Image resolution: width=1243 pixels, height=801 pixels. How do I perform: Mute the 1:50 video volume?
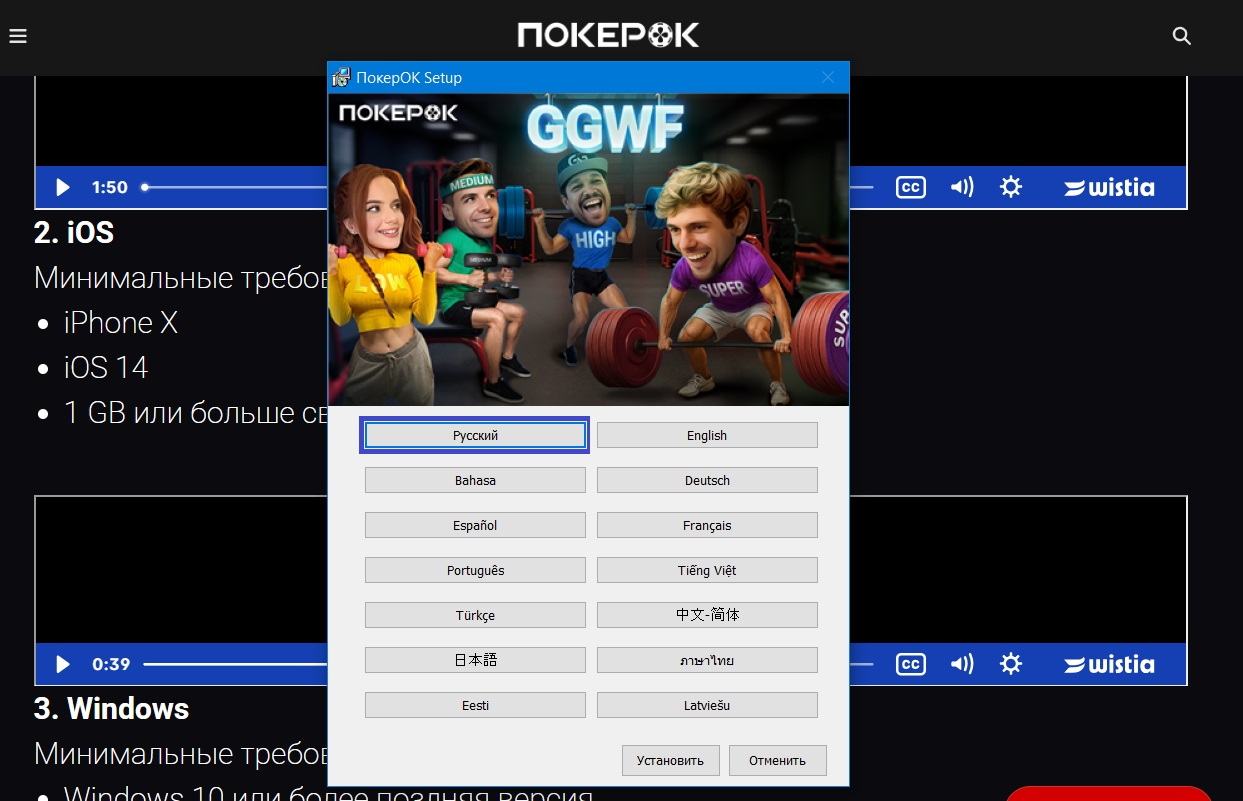coord(961,187)
